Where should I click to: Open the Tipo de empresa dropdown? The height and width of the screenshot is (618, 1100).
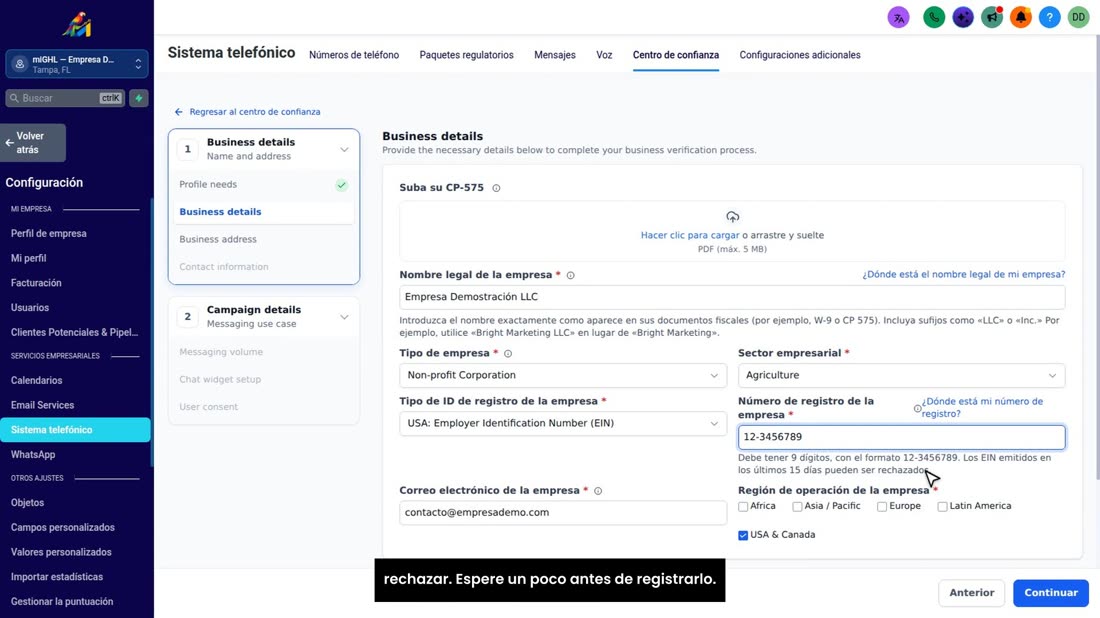563,375
